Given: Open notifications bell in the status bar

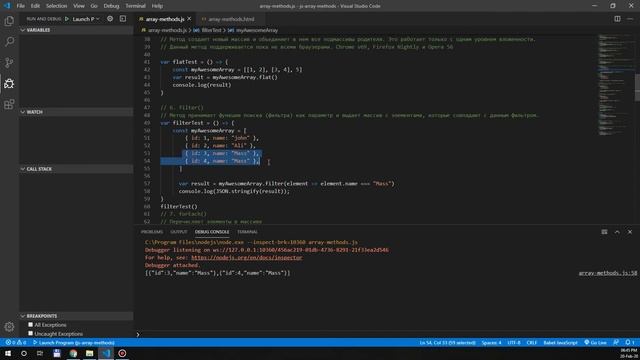Looking at the screenshot, I should [x=630, y=342].
